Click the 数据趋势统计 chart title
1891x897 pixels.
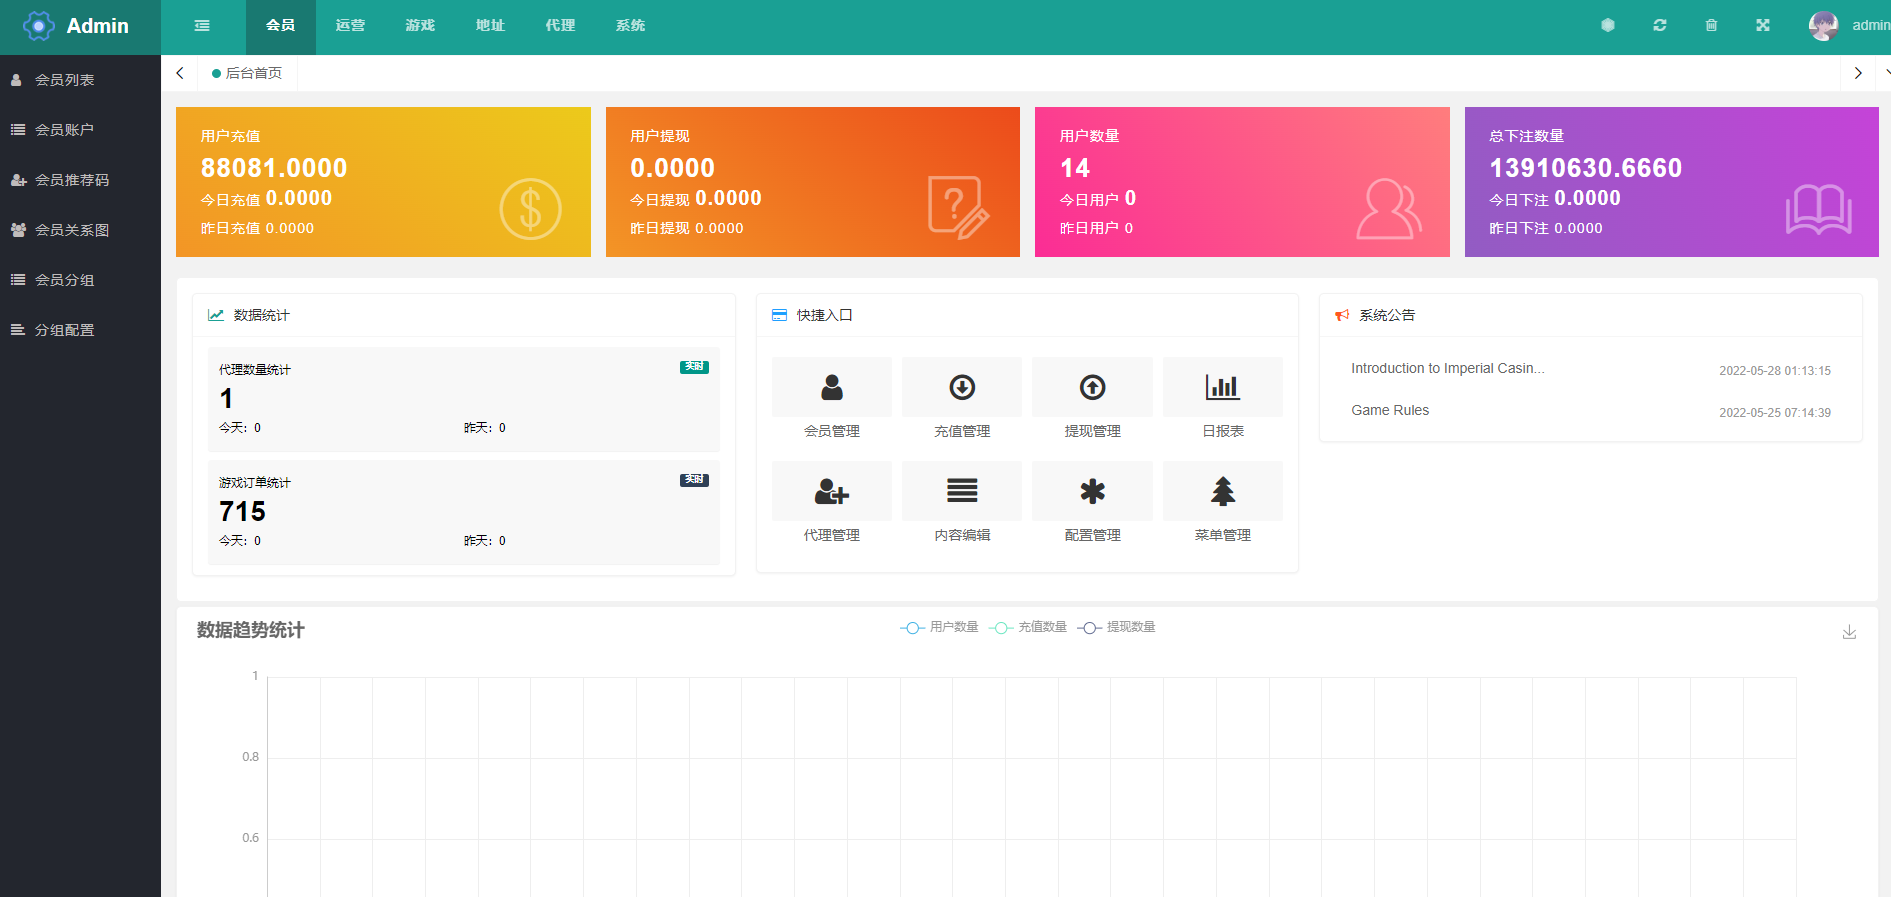coord(251,630)
